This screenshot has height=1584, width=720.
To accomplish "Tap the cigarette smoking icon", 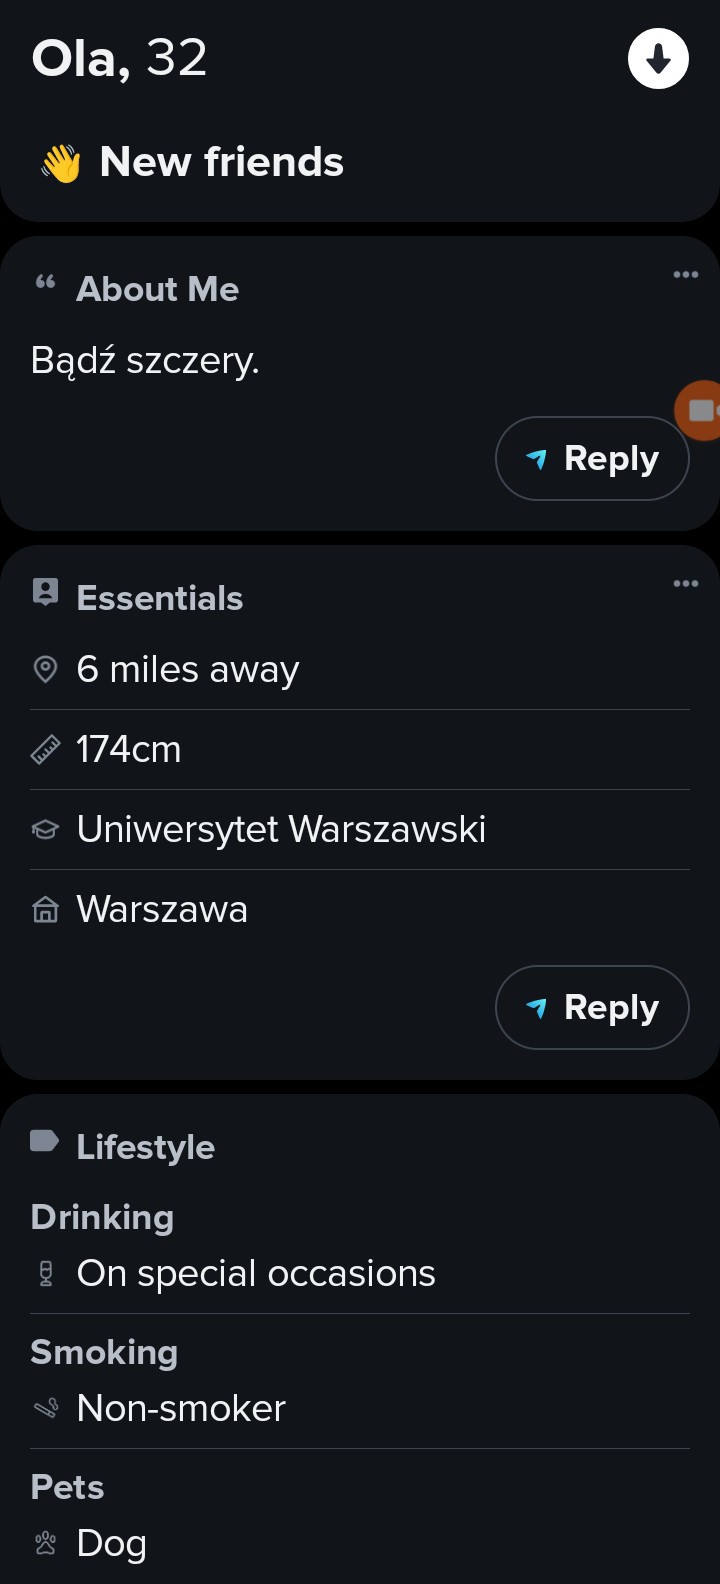I will 46,1409.
